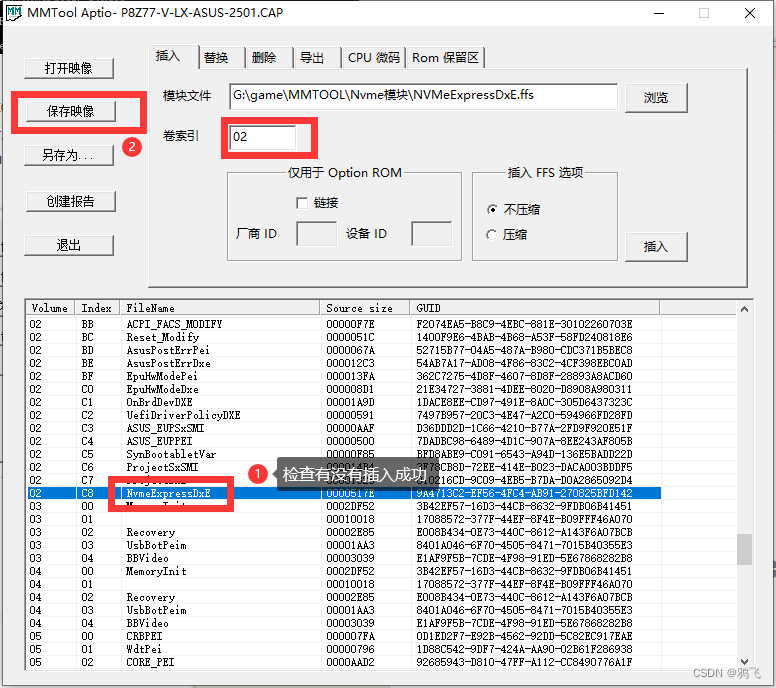
Task: Click the 保存映像 button
Action: point(71,111)
